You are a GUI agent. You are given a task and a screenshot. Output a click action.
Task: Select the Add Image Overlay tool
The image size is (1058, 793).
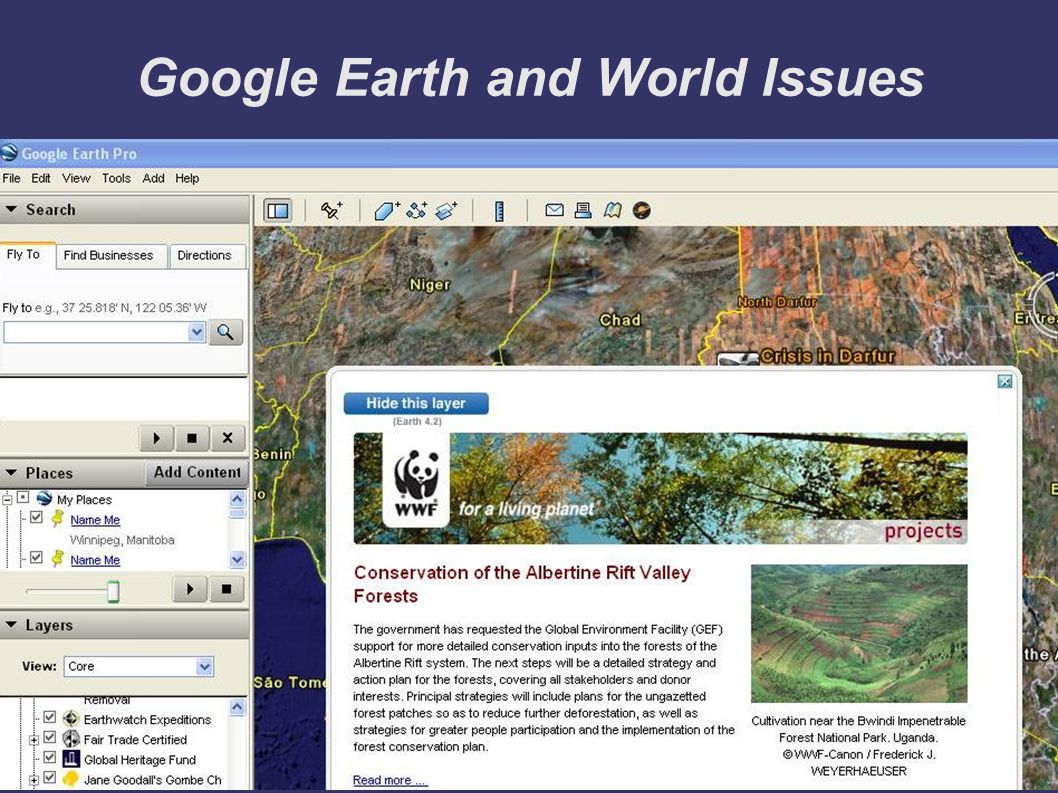click(446, 211)
